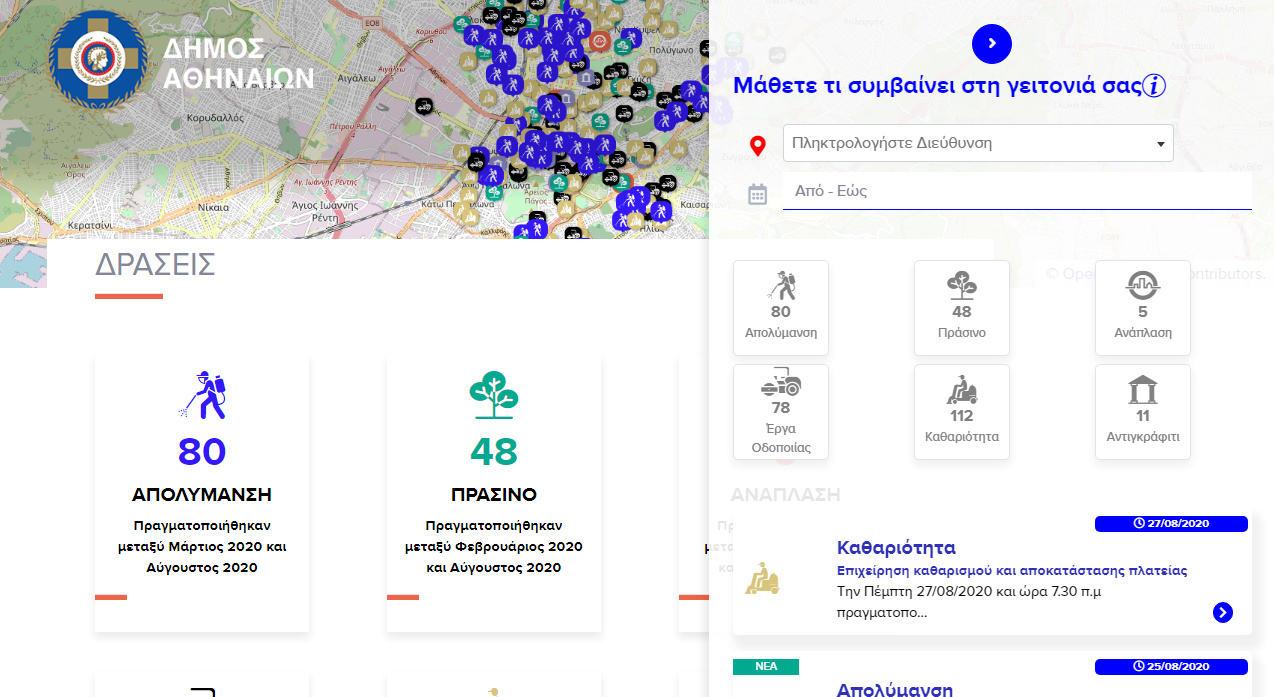Screen dimensions: 1274x697
Task: Click the 27/08/2020 date badge
Action: point(1171,524)
